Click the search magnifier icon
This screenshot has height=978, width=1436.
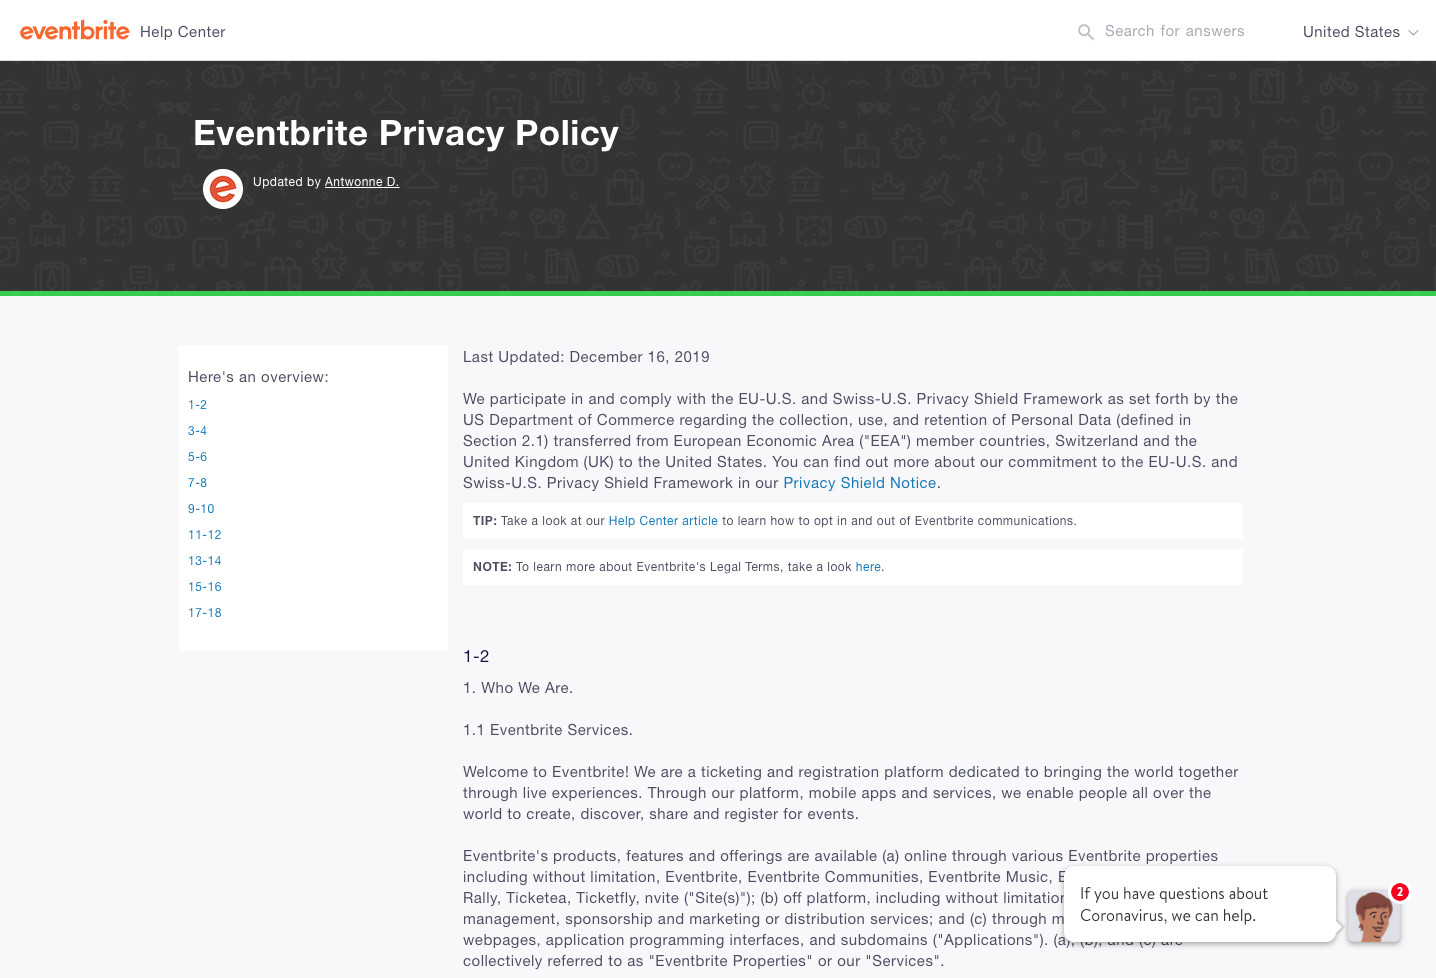1085,32
